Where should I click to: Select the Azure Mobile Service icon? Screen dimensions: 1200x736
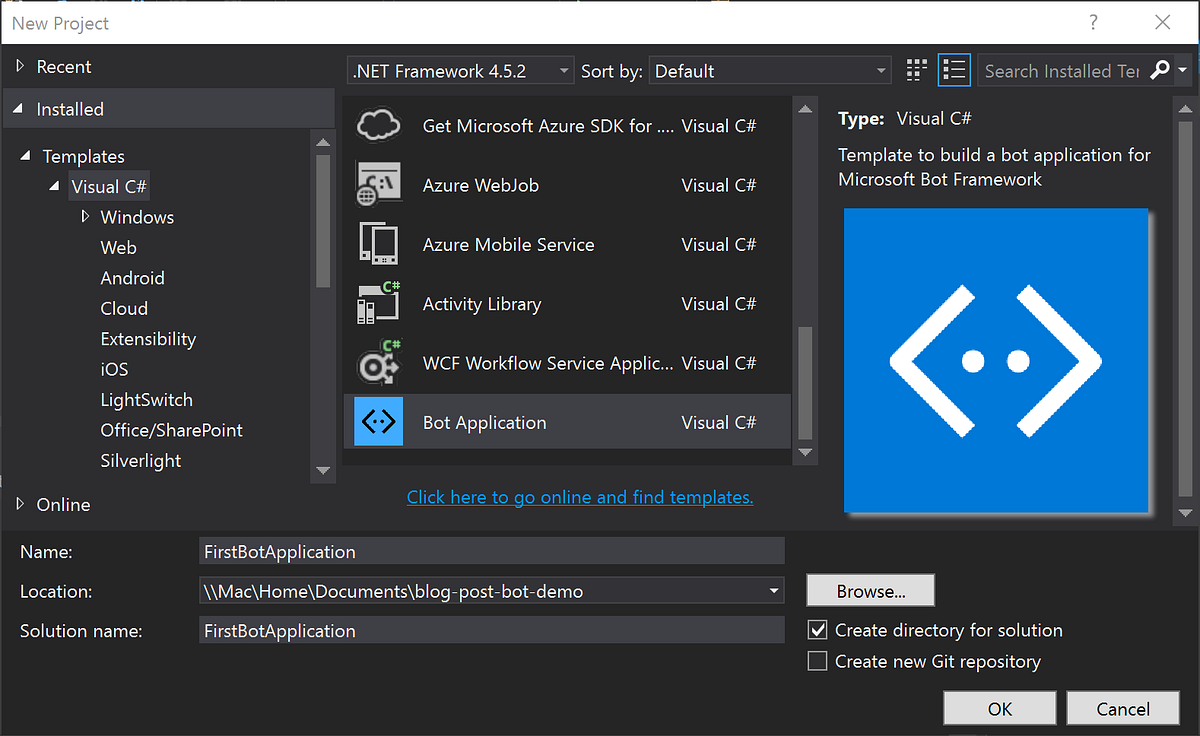(378, 244)
